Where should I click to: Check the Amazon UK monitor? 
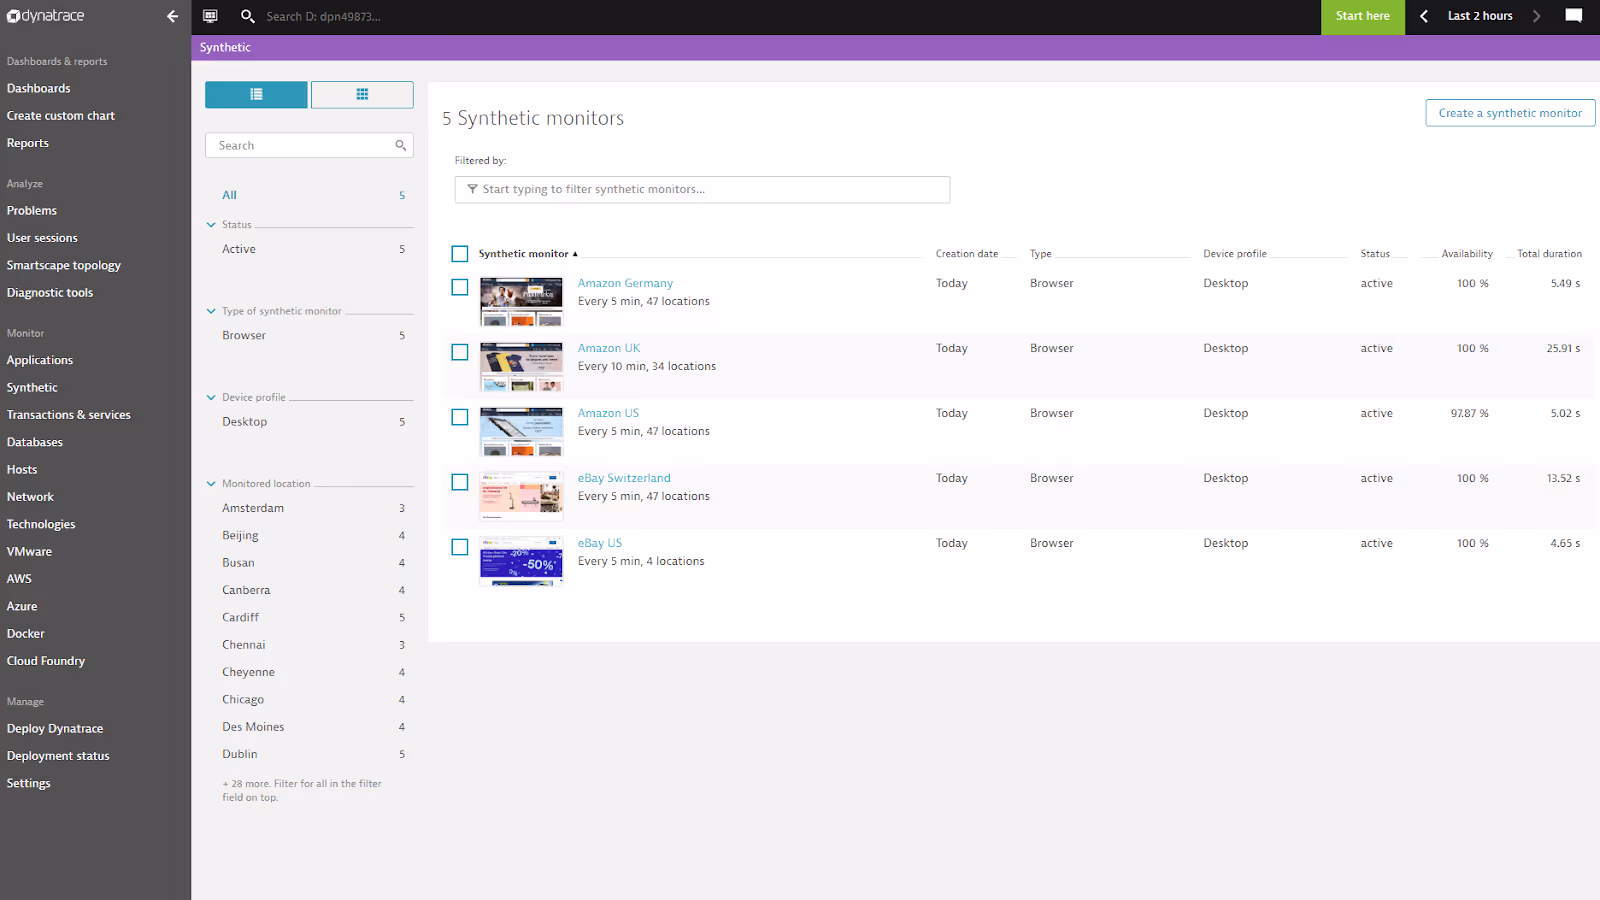pyautogui.click(x=460, y=352)
